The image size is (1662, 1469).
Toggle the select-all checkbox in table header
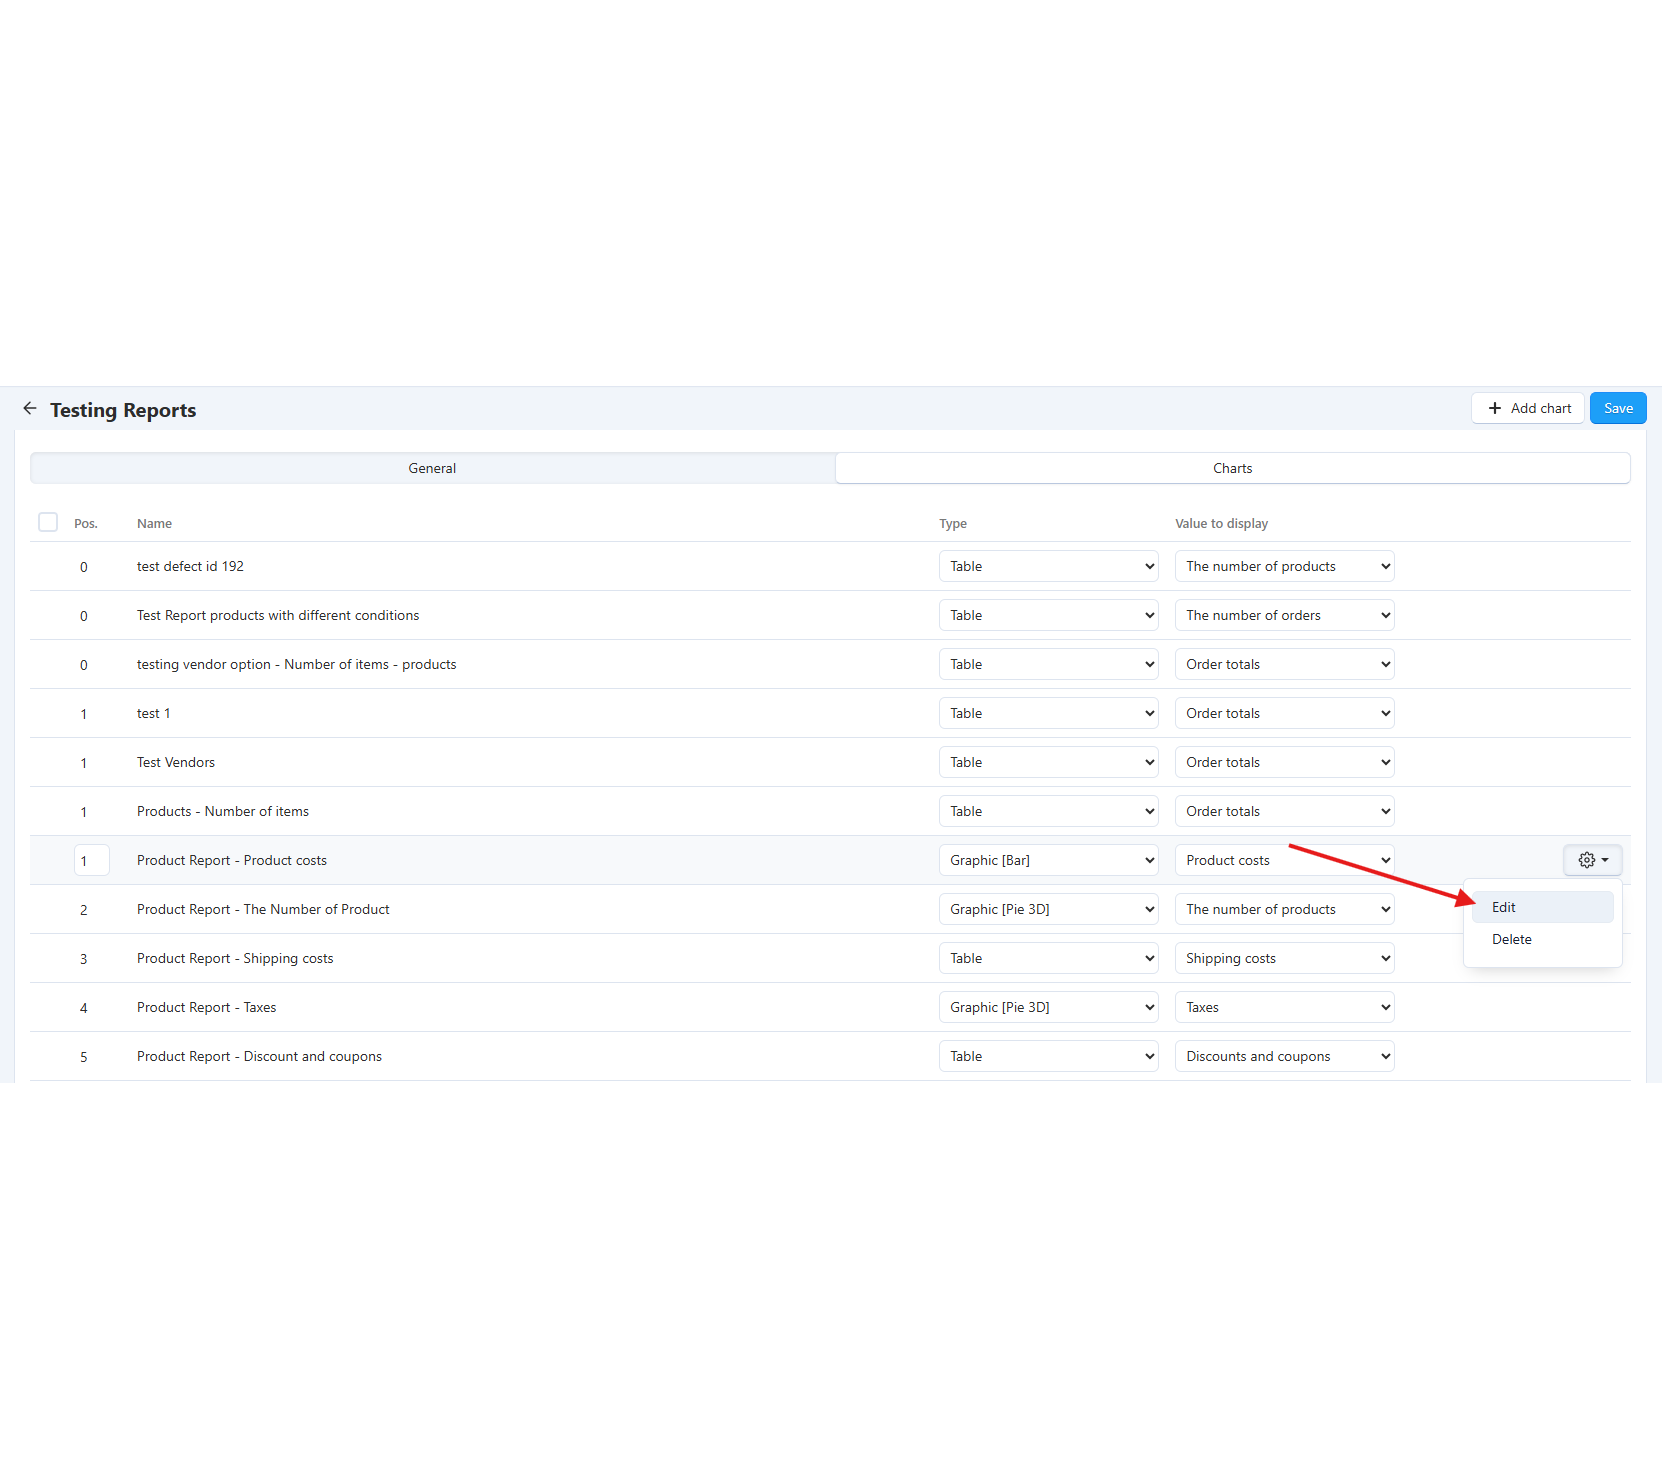[48, 522]
